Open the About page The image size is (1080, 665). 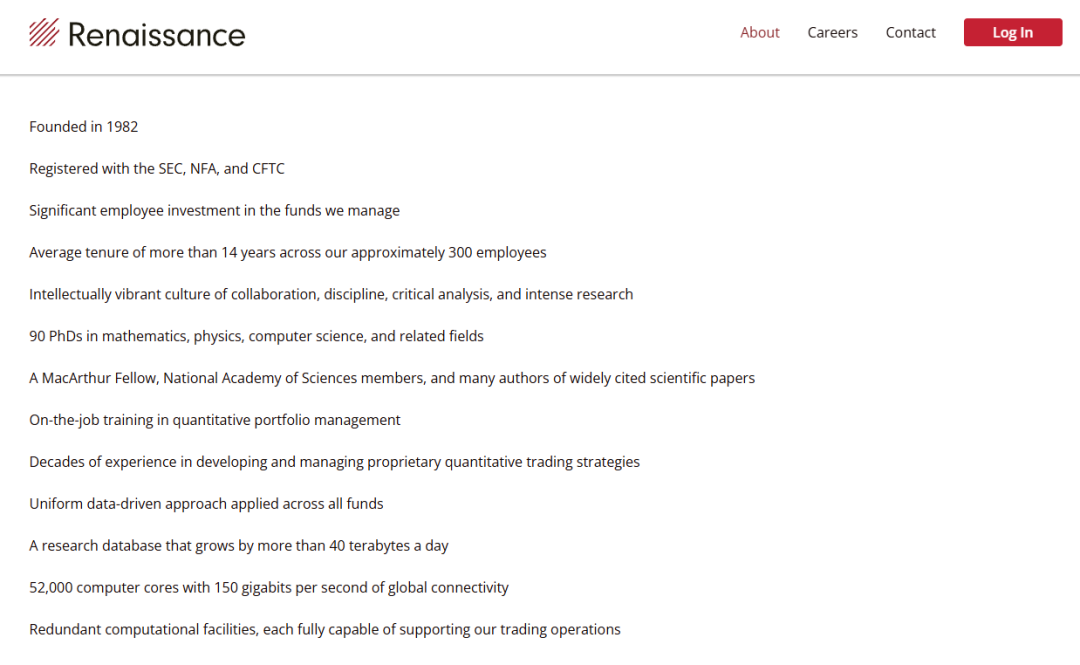(x=760, y=32)
